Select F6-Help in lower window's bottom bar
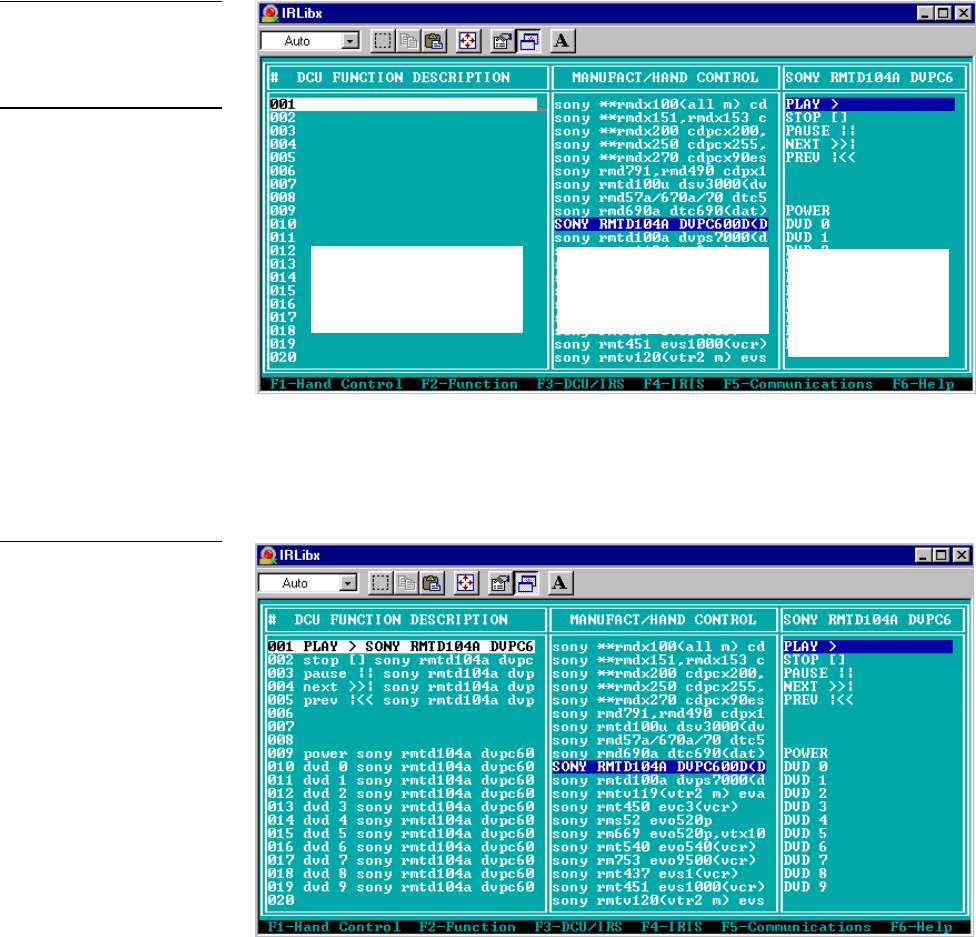 point(921,927)
